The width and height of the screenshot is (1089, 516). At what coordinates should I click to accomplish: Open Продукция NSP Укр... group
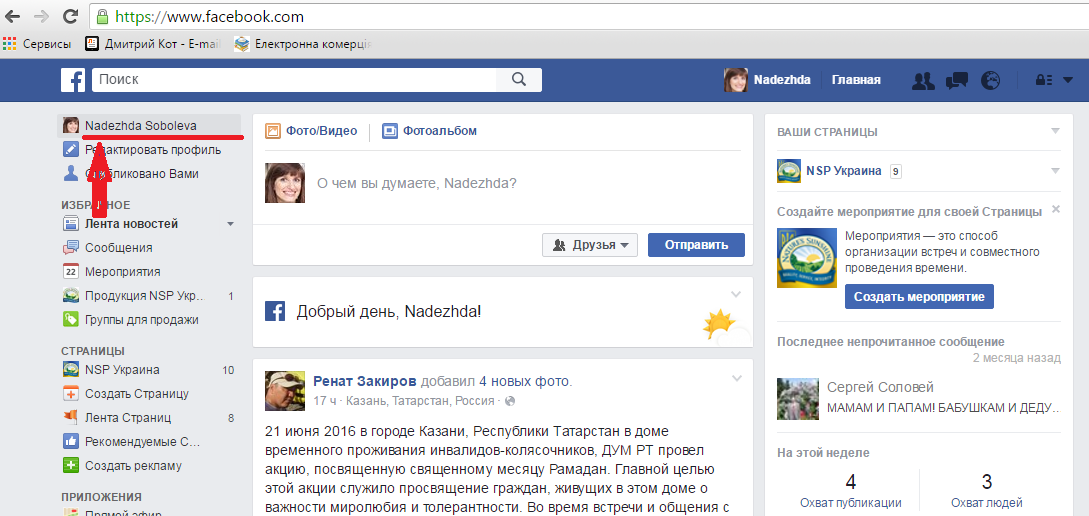click(x=145, y=296)
